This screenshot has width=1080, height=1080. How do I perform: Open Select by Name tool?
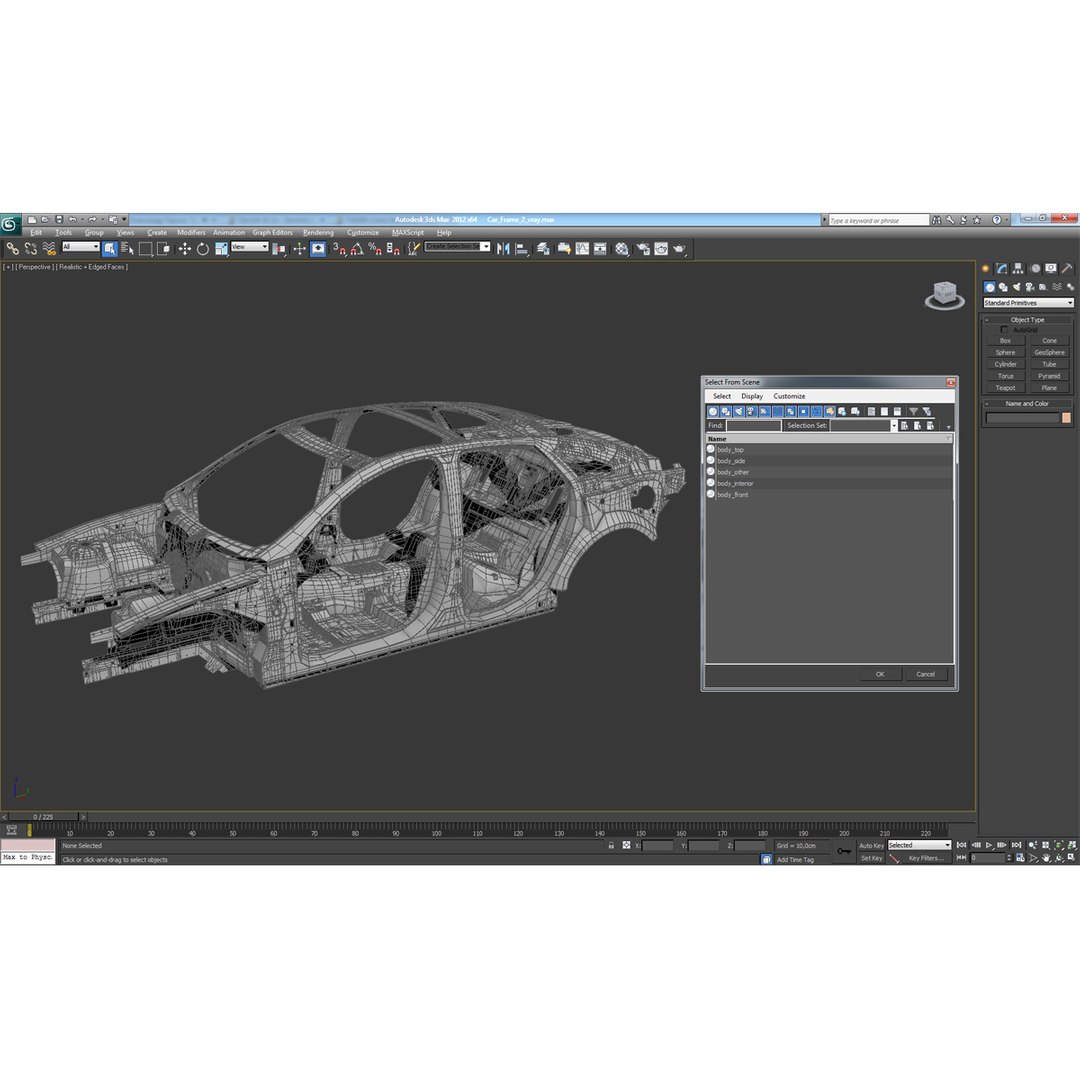[127, 249]
